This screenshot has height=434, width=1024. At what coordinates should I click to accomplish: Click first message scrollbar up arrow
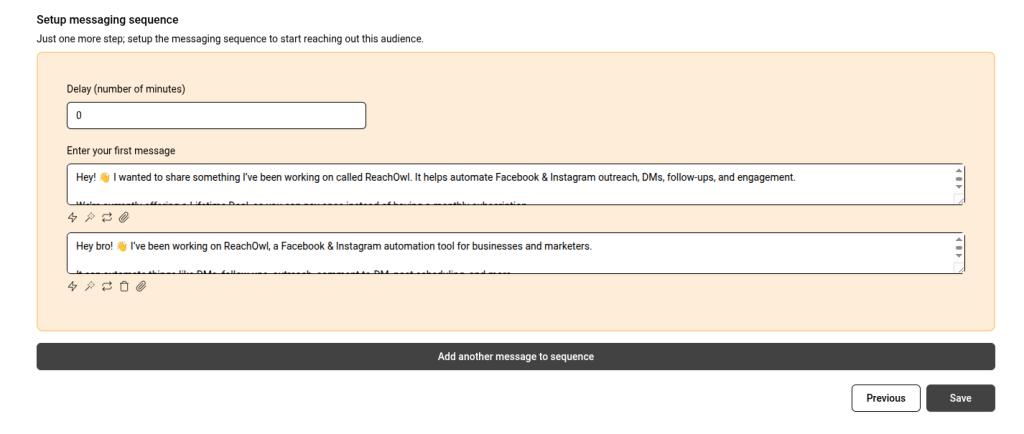(x=959, y=170)
